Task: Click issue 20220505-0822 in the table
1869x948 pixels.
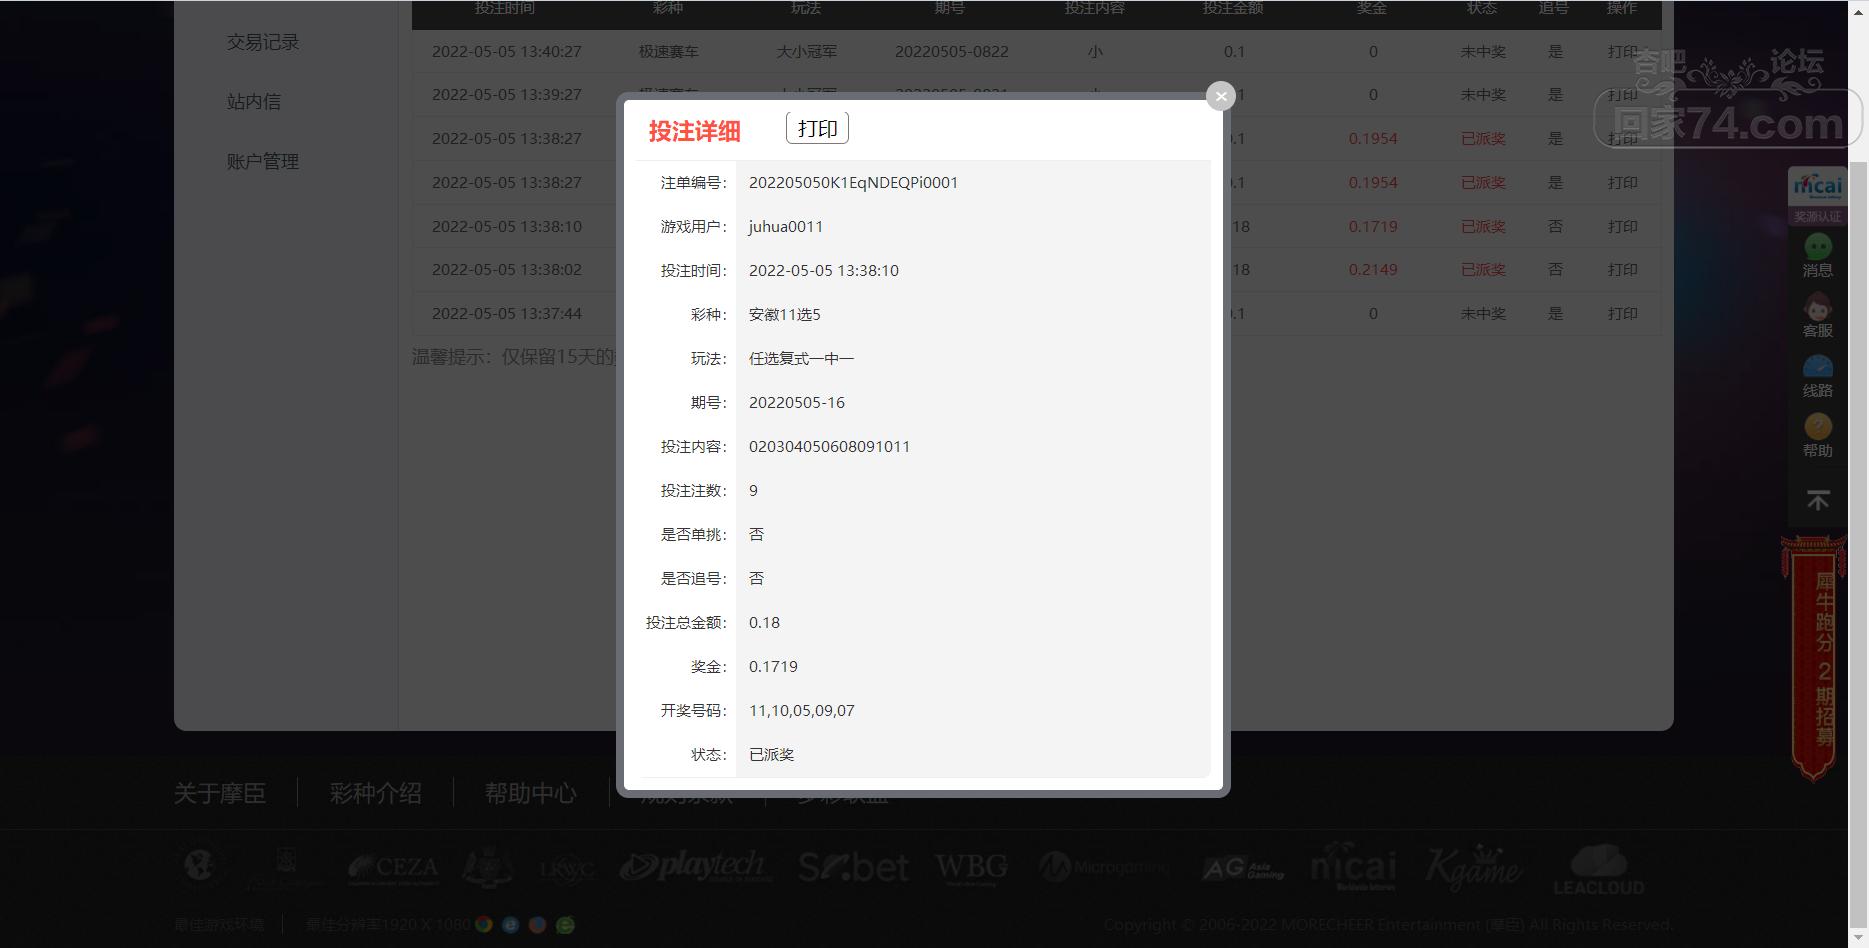Action: tap(952, 52)
